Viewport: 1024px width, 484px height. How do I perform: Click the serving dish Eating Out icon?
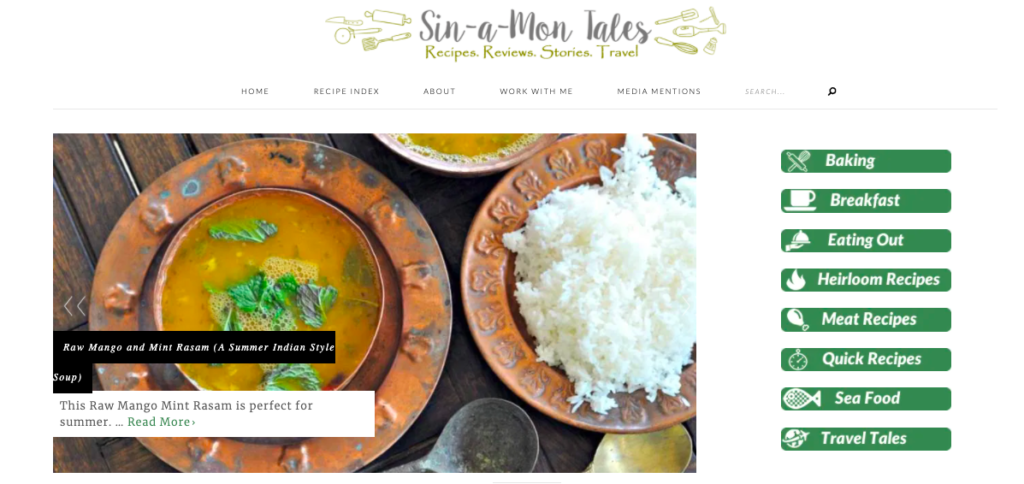pos(798,240)
